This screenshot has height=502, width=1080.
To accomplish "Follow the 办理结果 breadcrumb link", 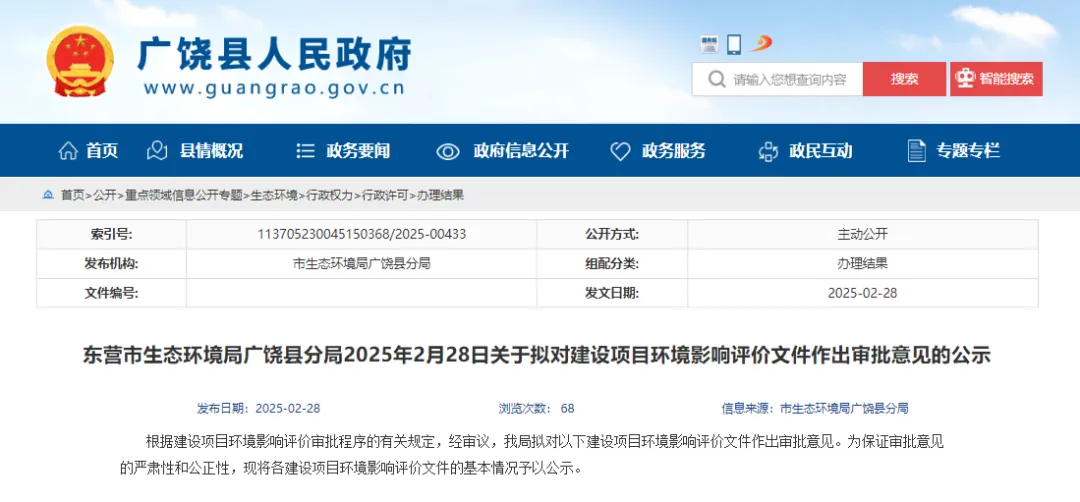I will [x=441, y=196].
